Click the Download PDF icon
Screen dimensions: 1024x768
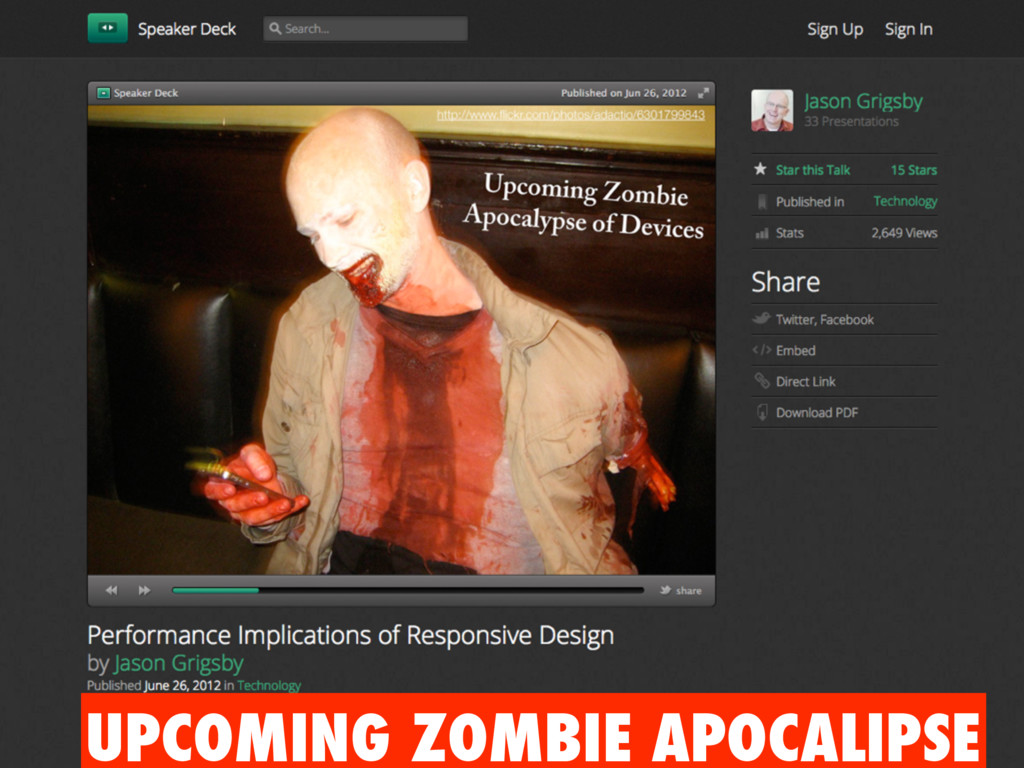(761, 412)
